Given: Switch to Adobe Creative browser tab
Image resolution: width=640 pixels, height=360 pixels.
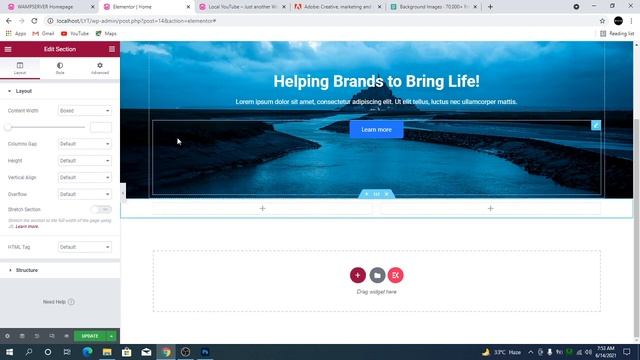Looking at the screenshot, I should (337, 7).
